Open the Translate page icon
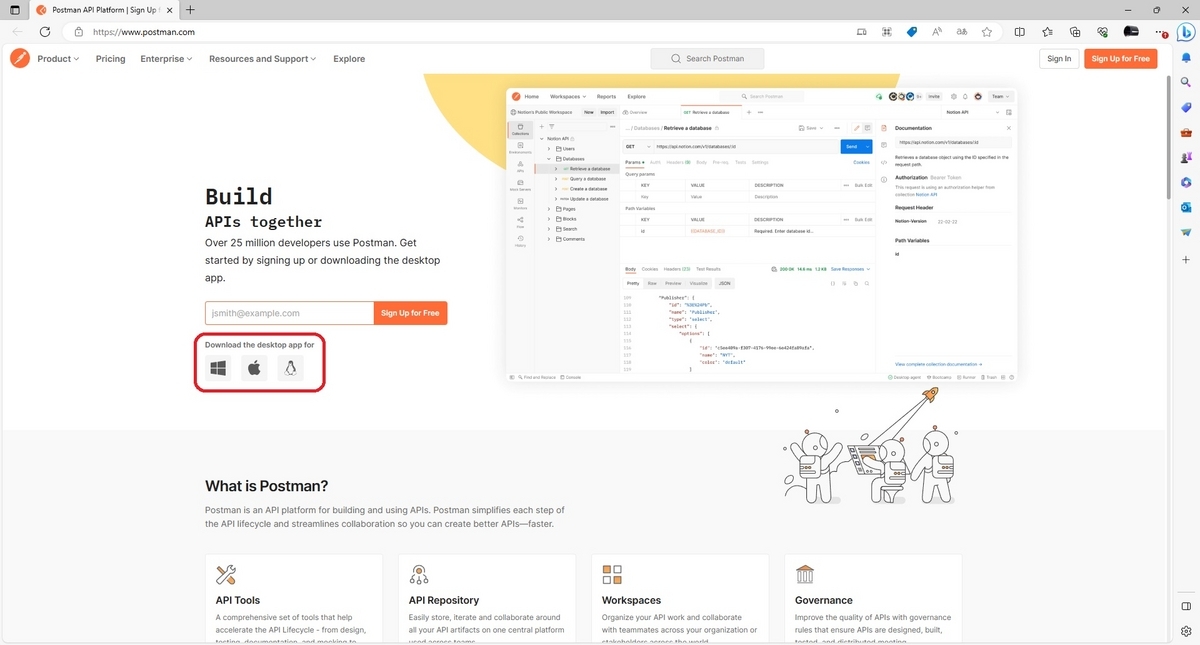This screenshot has height=645, width=1200. point(962,32)
